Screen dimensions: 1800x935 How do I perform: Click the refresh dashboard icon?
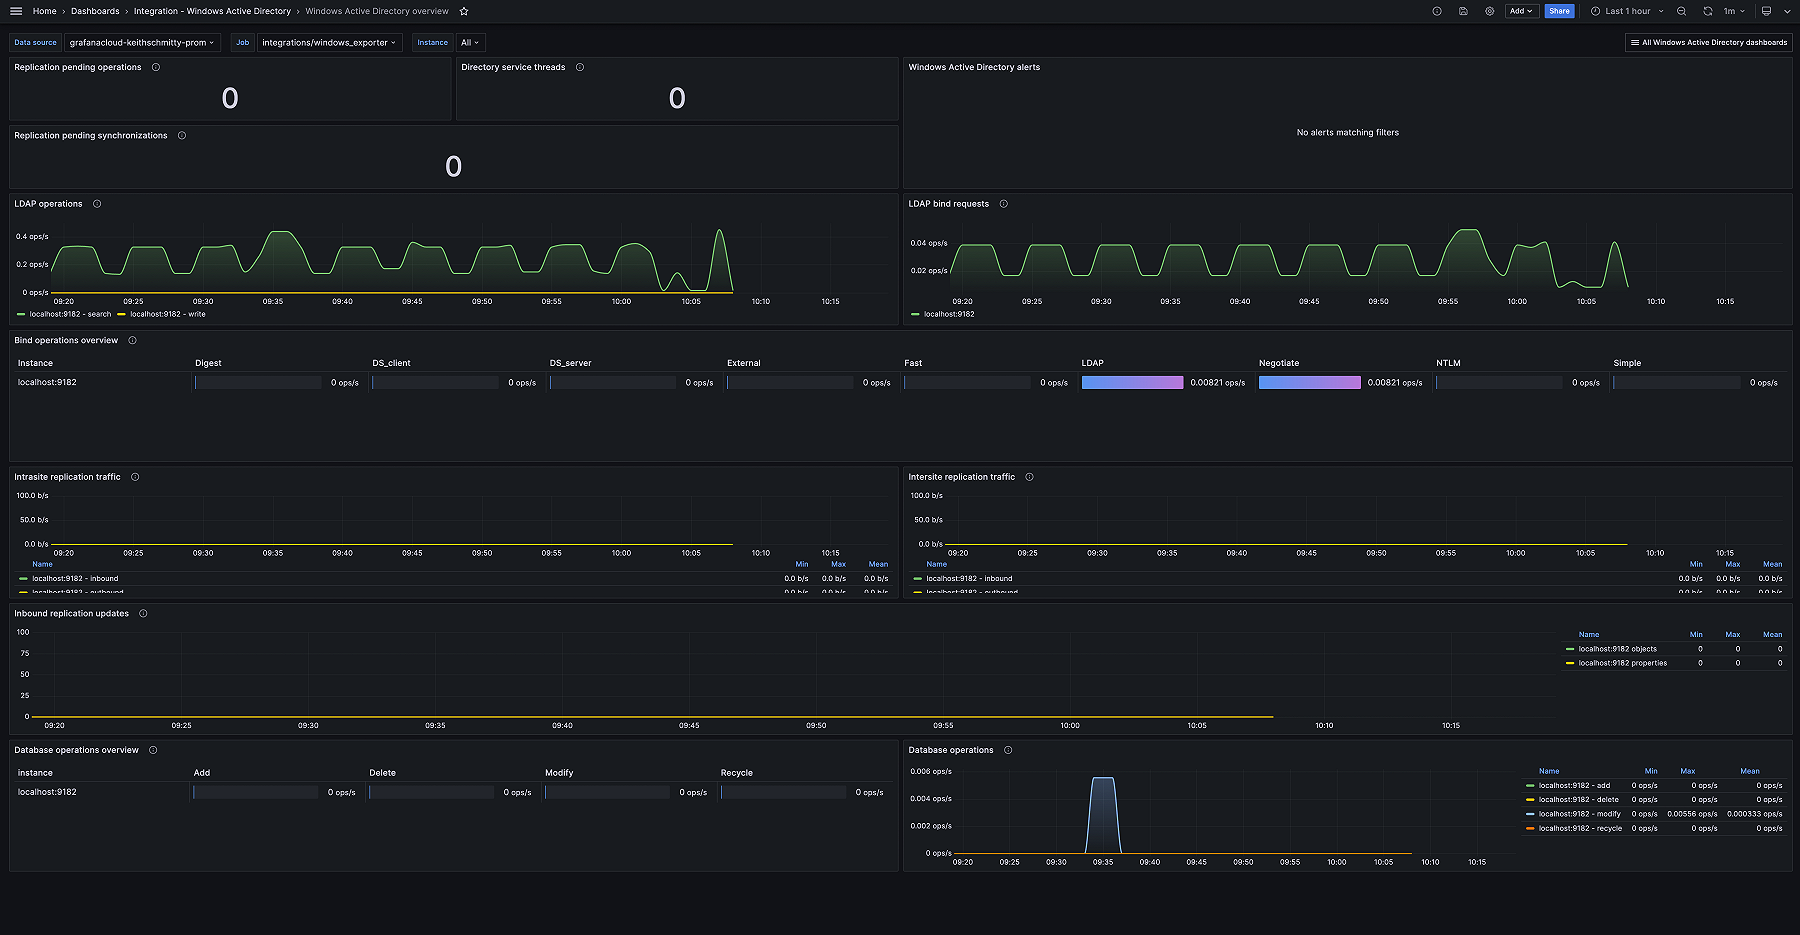pyautogui.click(x=1708, y=11)
